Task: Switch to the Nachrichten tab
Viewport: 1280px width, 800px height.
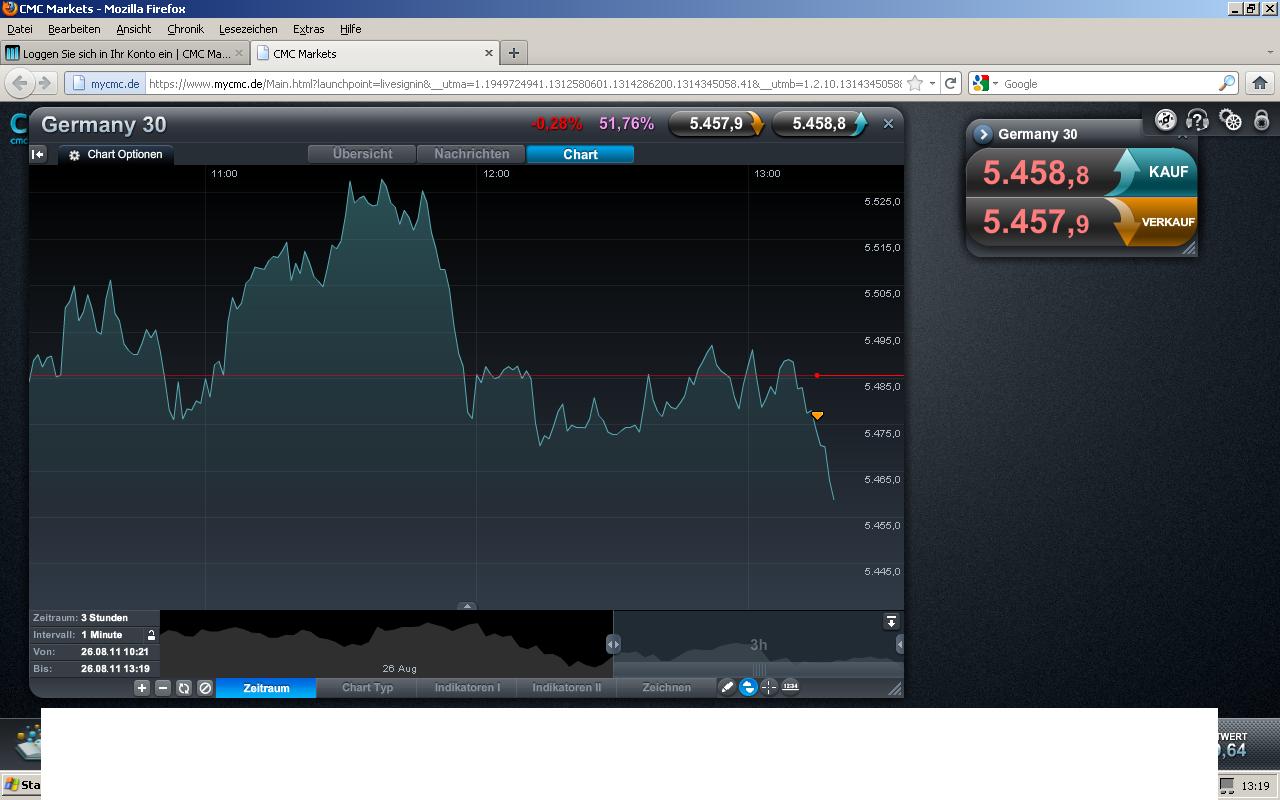Action: (x=472, y=154)
